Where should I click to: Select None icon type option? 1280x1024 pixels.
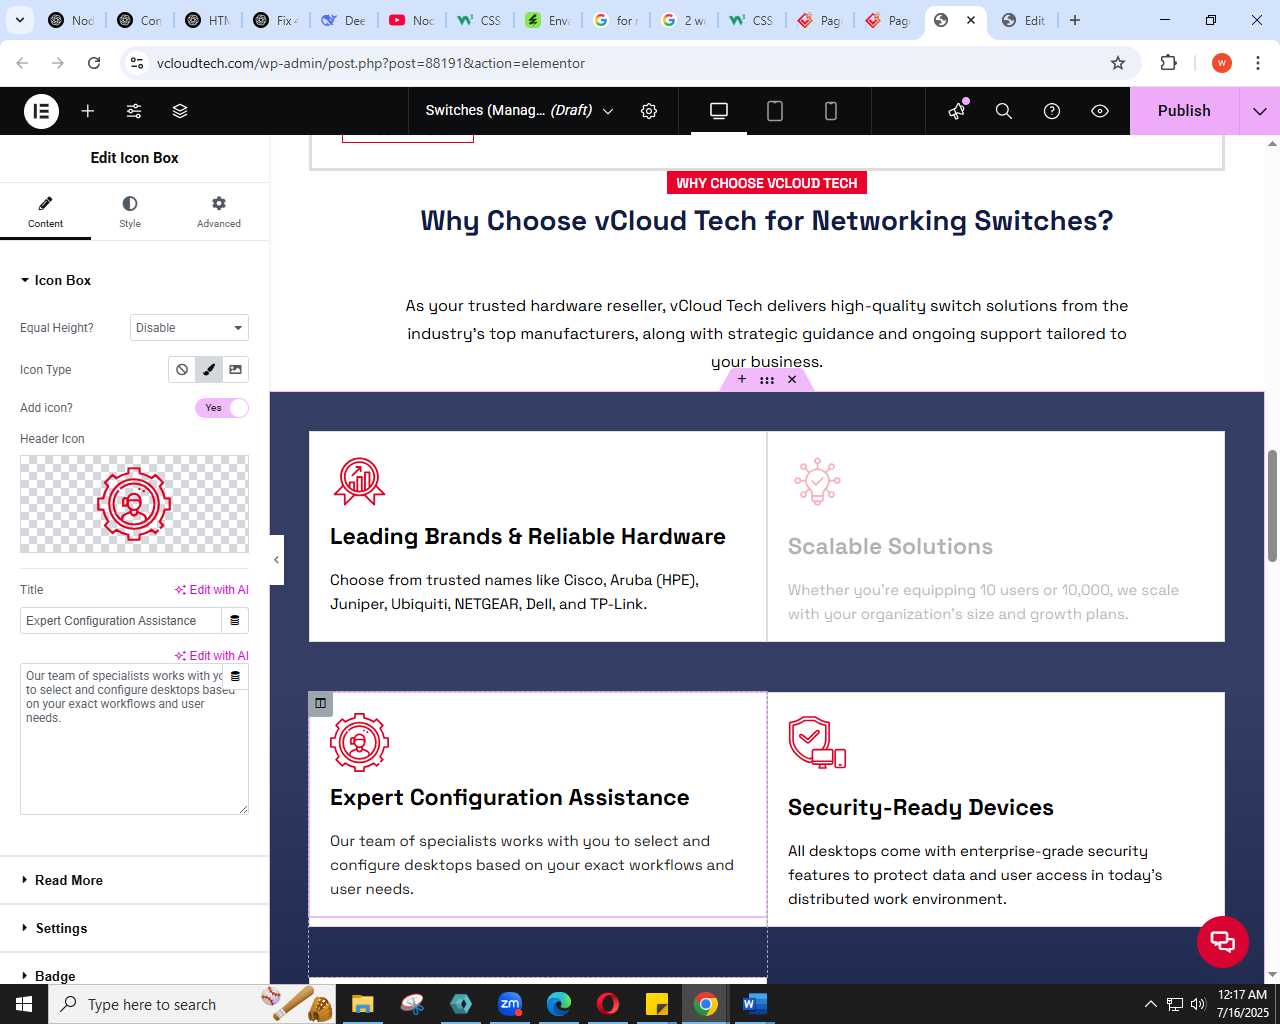[x=182, y=370]
